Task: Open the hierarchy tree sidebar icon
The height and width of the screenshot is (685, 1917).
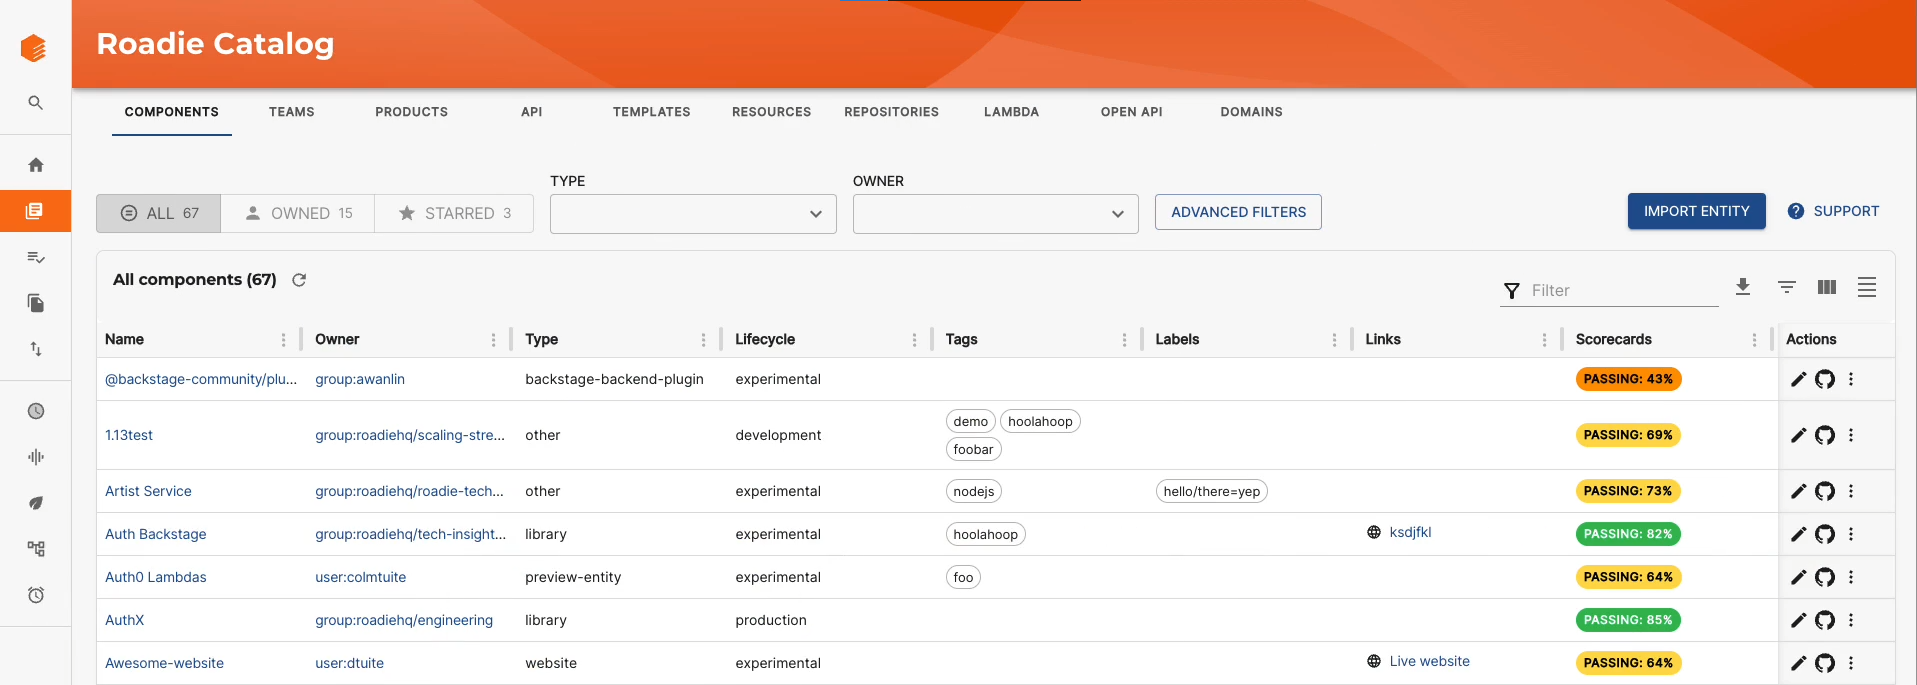Action: tap(35, 549)
